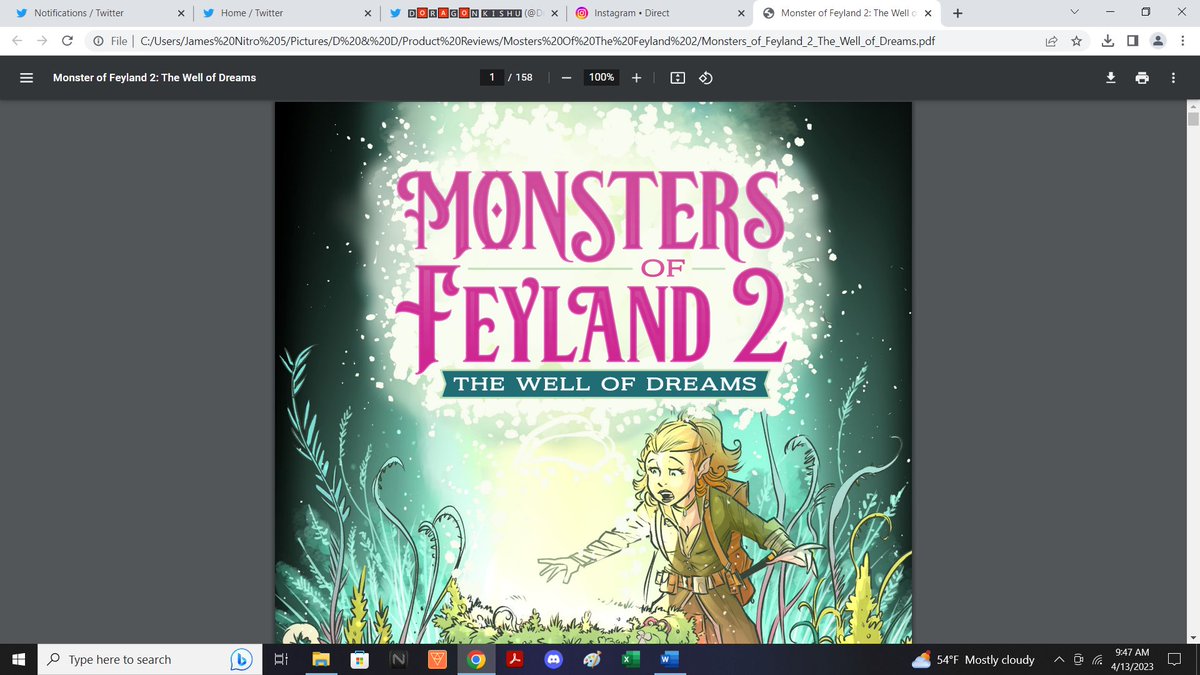This screenshot has height=675, width=1200.
Task: Open Chrome downloads panel
Action: coord(1108,41)
